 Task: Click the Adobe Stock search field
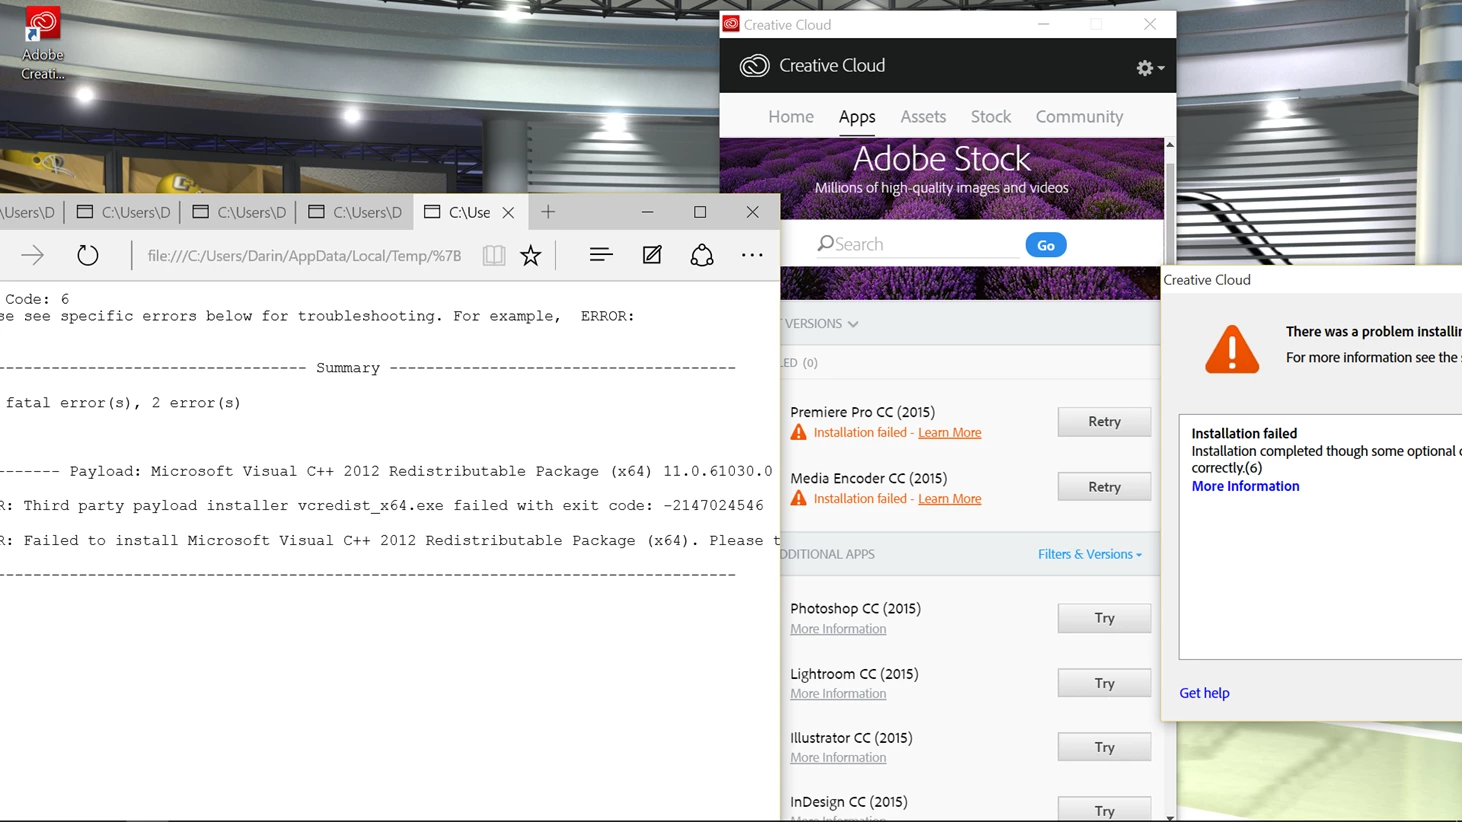pos(918,244)
